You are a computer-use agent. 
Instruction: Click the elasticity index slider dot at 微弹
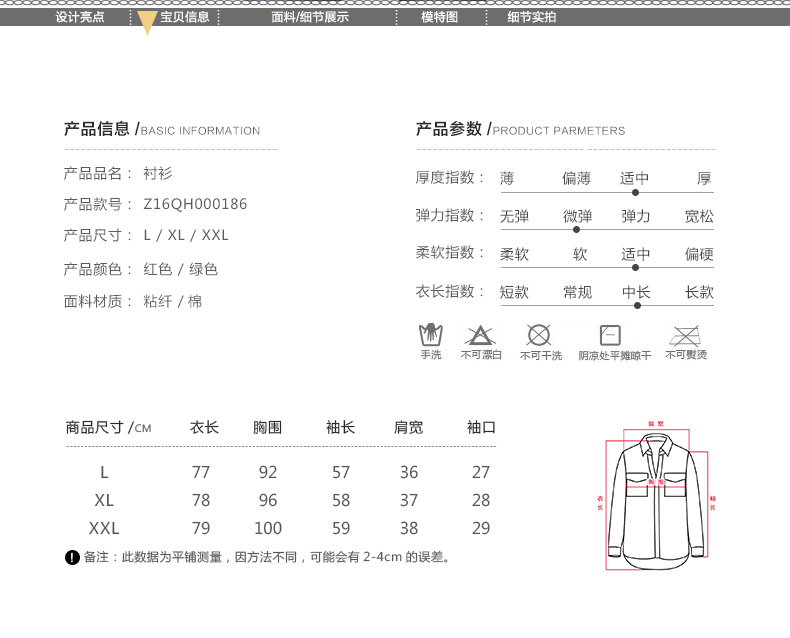(x=577, y=230)
